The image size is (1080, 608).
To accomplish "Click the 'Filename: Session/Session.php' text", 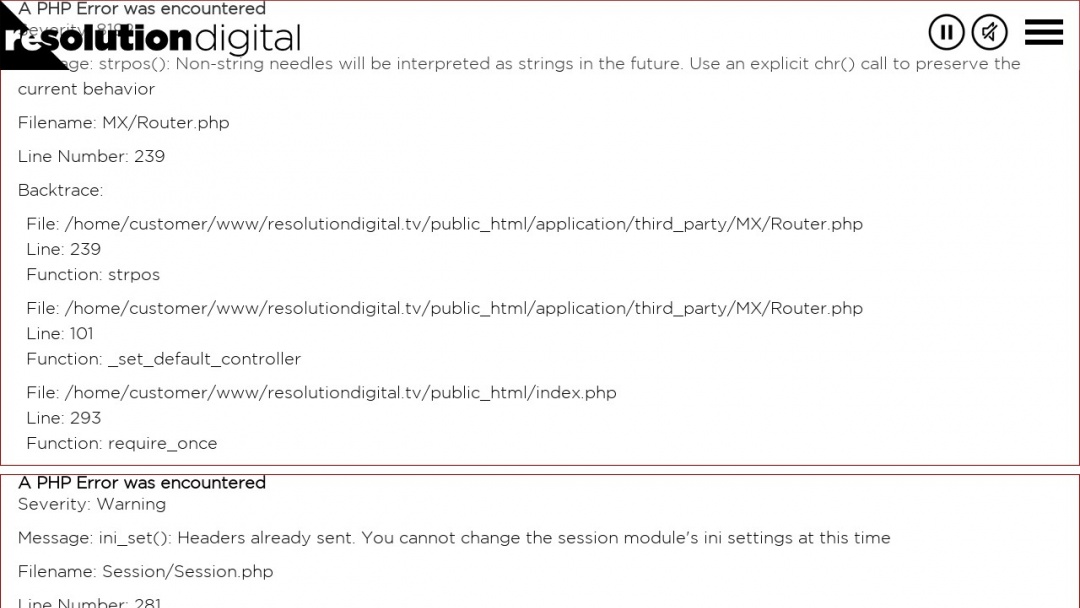I will point(145,572).
